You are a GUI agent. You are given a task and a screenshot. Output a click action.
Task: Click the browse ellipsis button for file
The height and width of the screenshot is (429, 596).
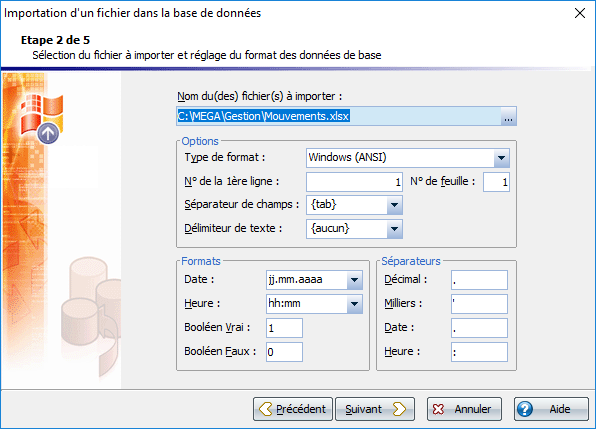point(508,116)
